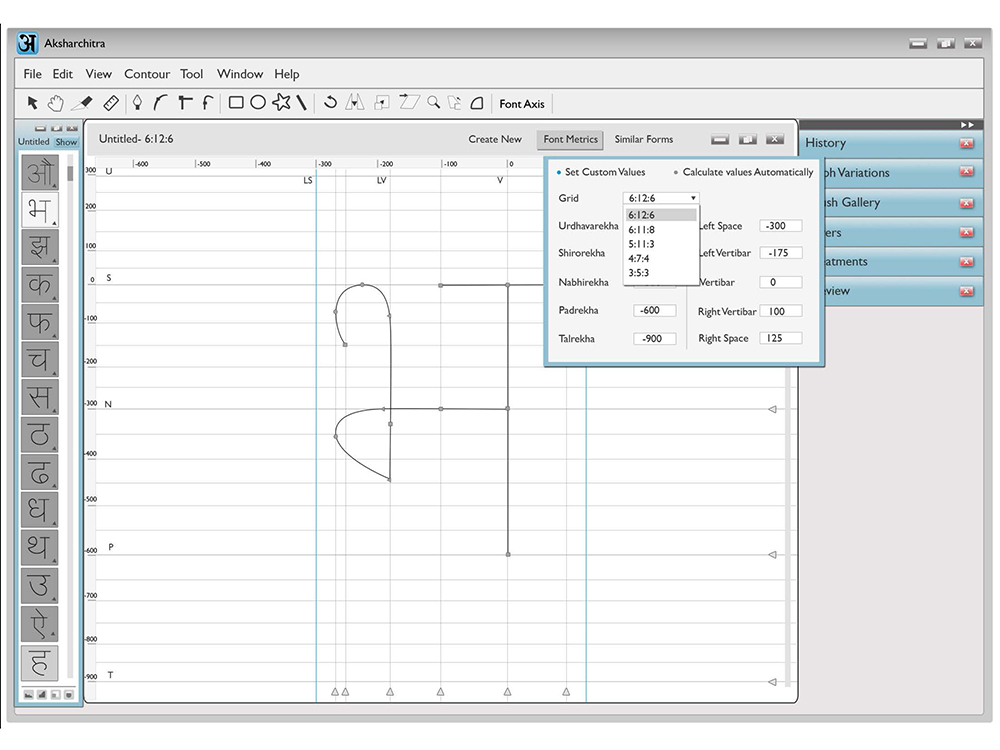
Task: Open the Contour menu
Action: pyautogui.click(x=147, y=74)
